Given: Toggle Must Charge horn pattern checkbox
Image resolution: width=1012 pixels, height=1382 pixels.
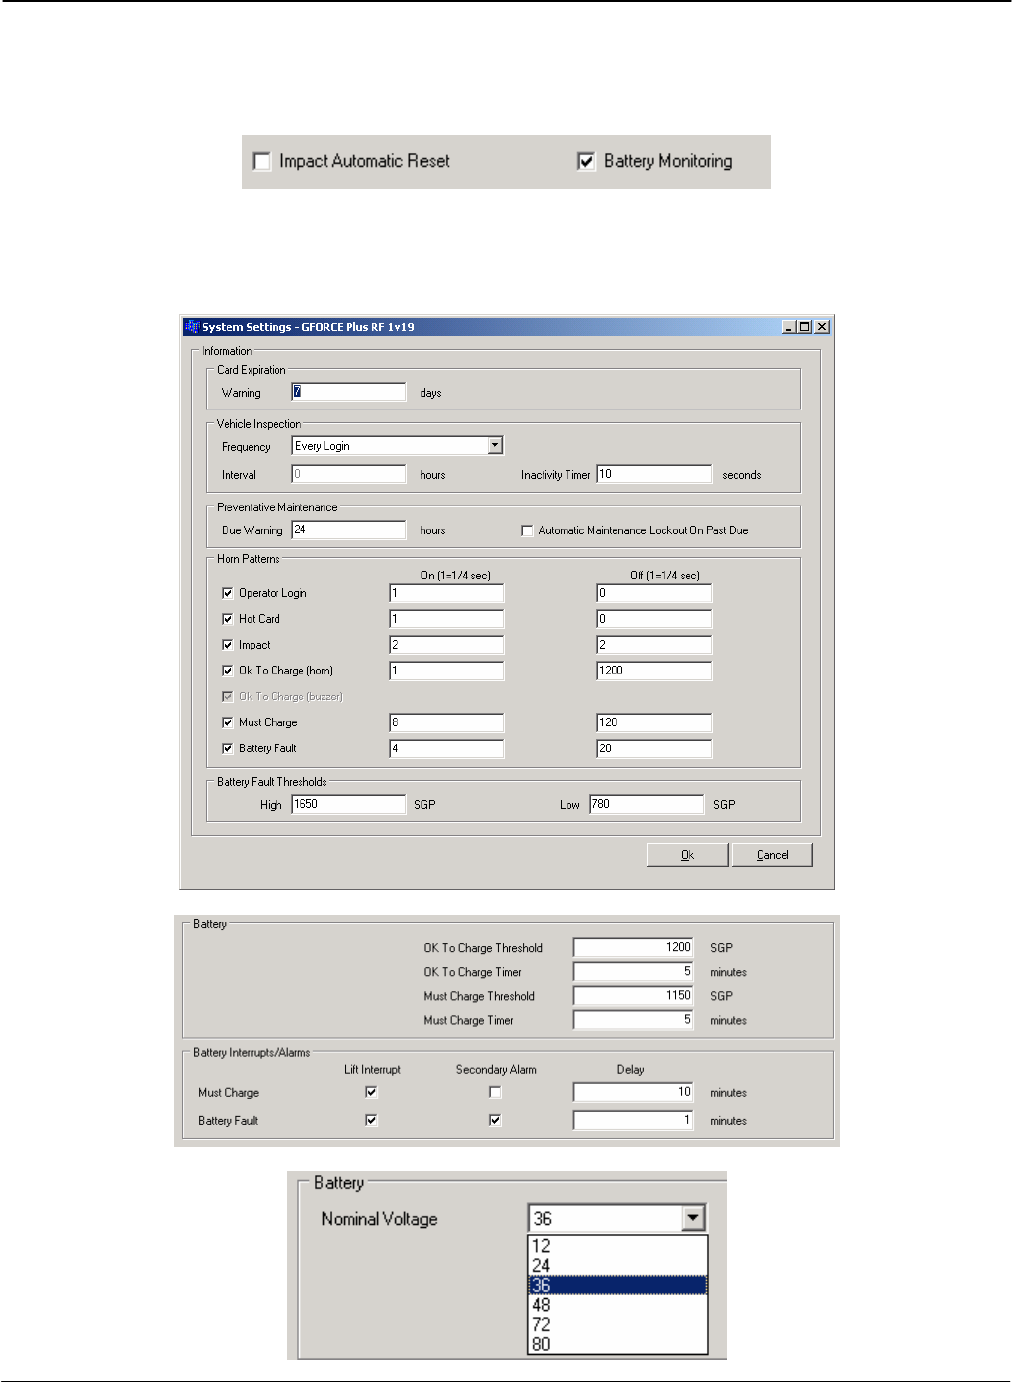Looking at the screenshot, I should (x=228, y=722).
